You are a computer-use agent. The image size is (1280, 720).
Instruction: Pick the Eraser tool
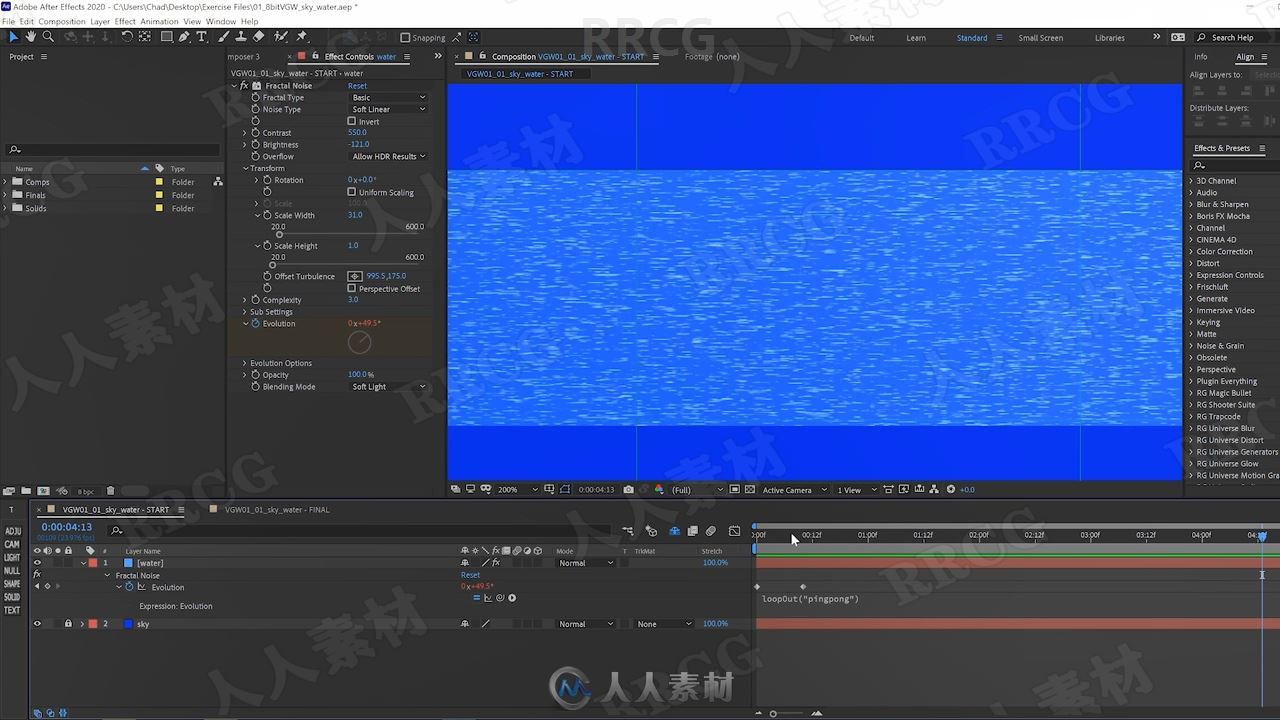pyautogui.click(x=259, y=37)
